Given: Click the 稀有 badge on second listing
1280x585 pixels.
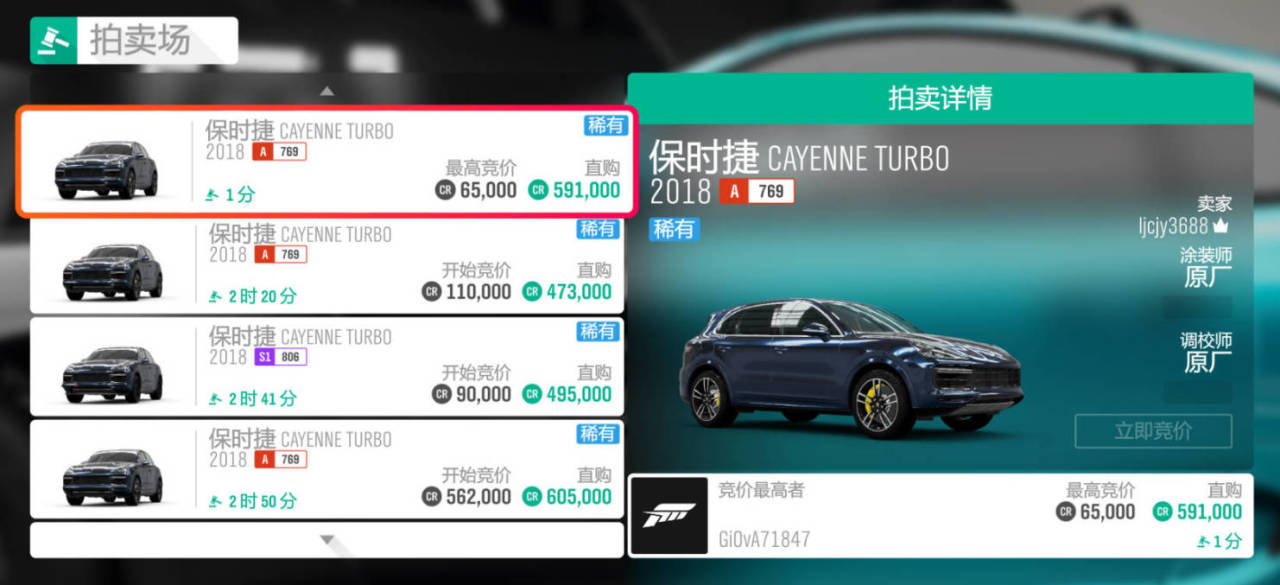Looking at the screenshot, I should coord(597,229).
